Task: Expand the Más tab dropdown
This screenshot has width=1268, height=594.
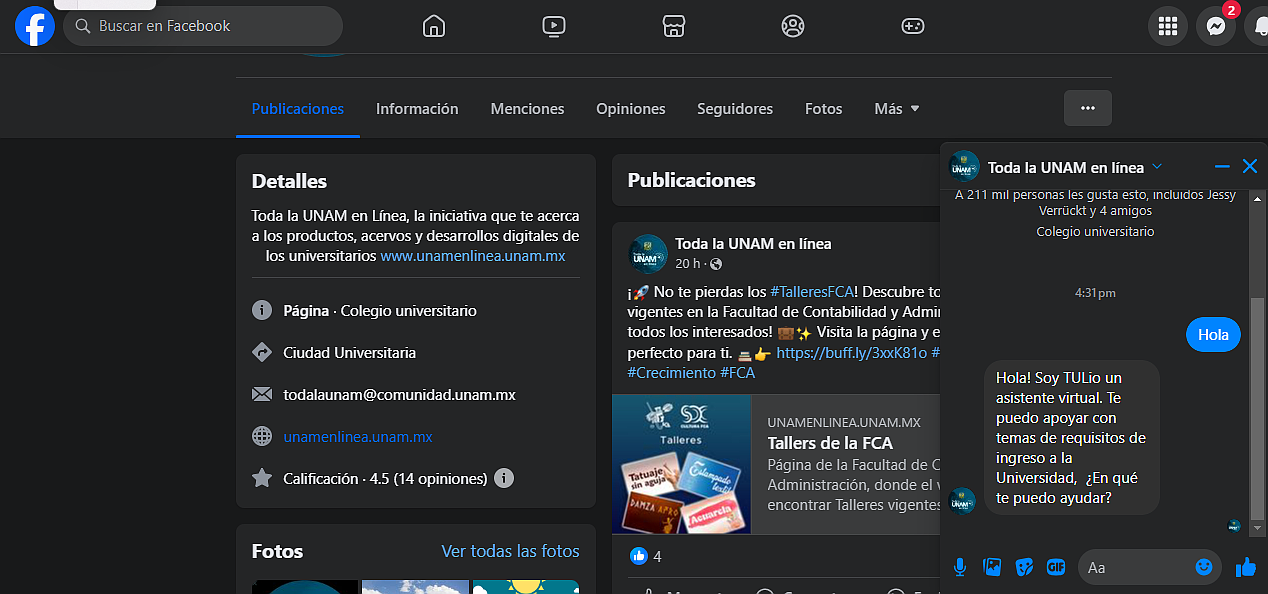Action: pos(897,109)
